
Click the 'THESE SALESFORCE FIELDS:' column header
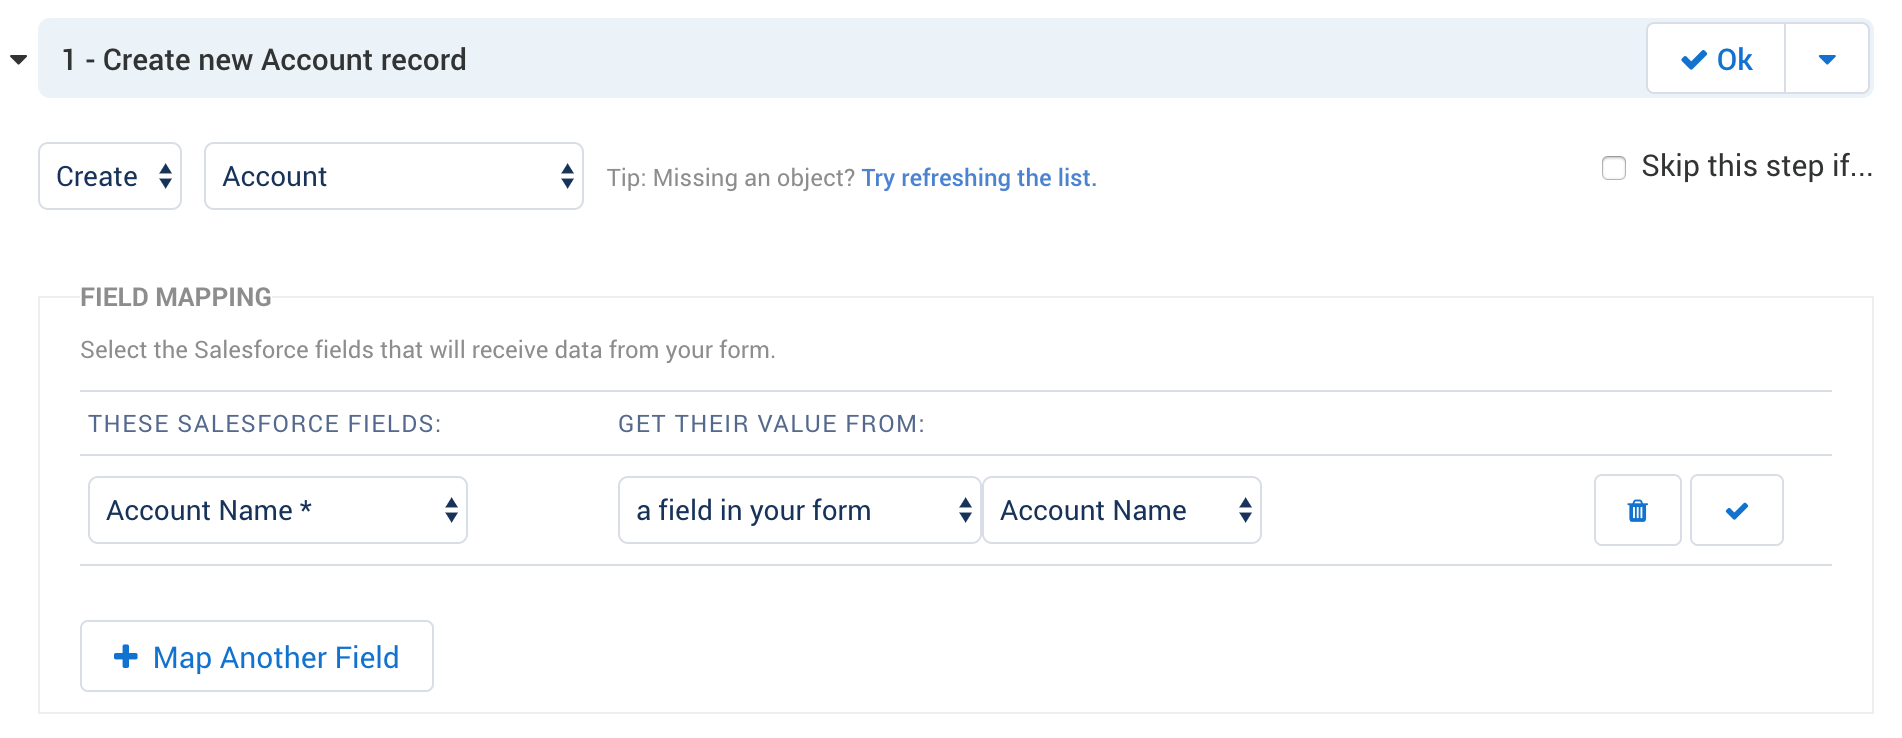coord(264,424)
